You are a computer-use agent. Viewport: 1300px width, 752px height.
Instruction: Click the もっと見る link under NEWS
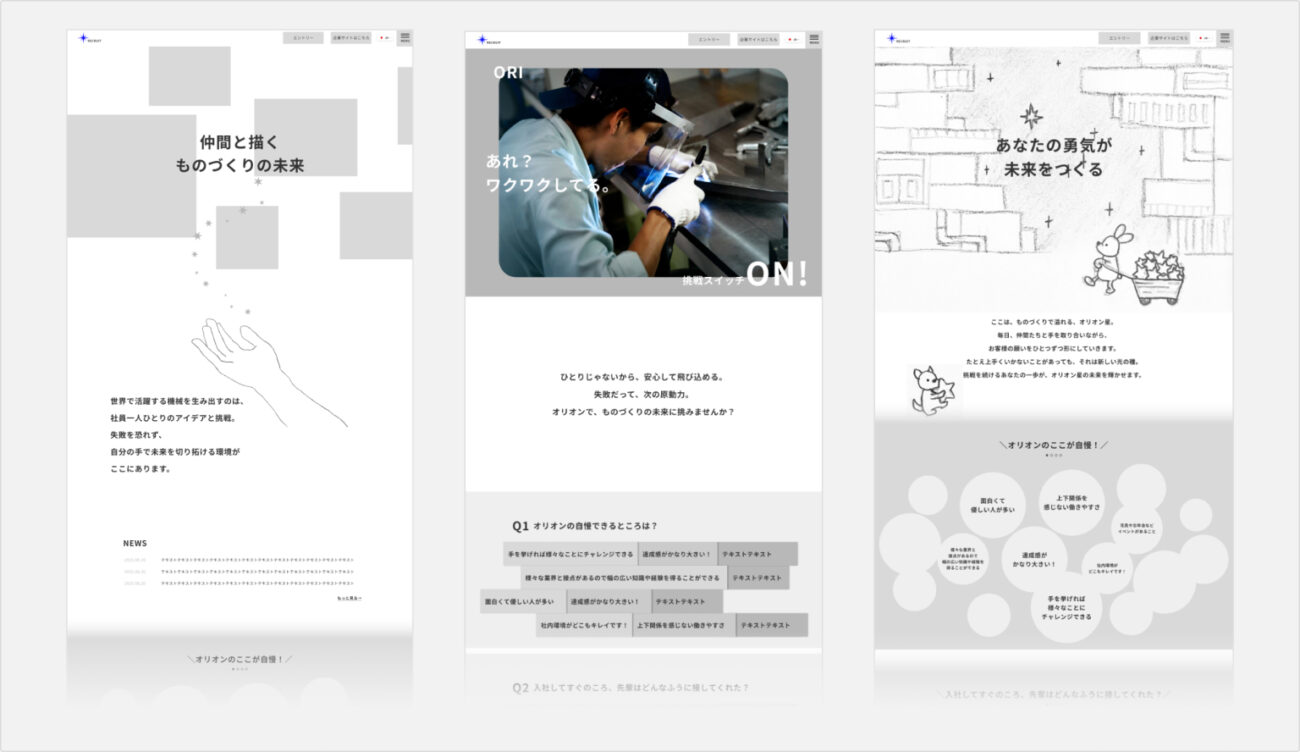click(349, 598)
